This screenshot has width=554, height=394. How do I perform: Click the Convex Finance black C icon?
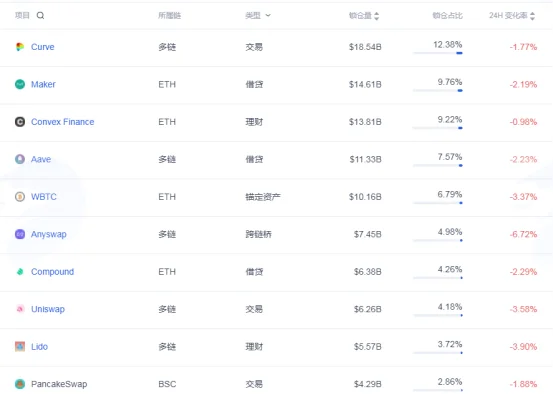[20, 122]
